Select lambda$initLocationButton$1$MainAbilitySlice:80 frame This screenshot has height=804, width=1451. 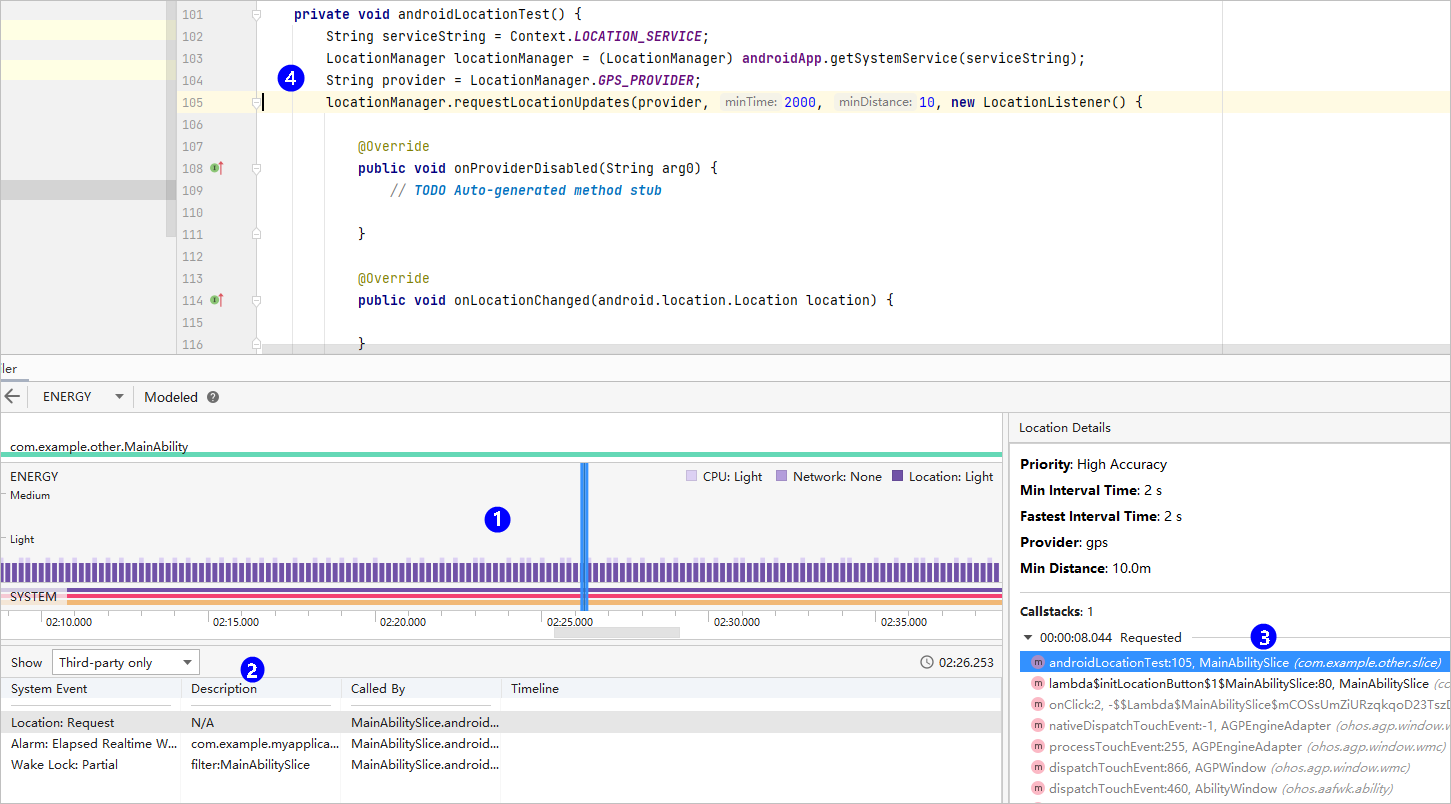1235,684
